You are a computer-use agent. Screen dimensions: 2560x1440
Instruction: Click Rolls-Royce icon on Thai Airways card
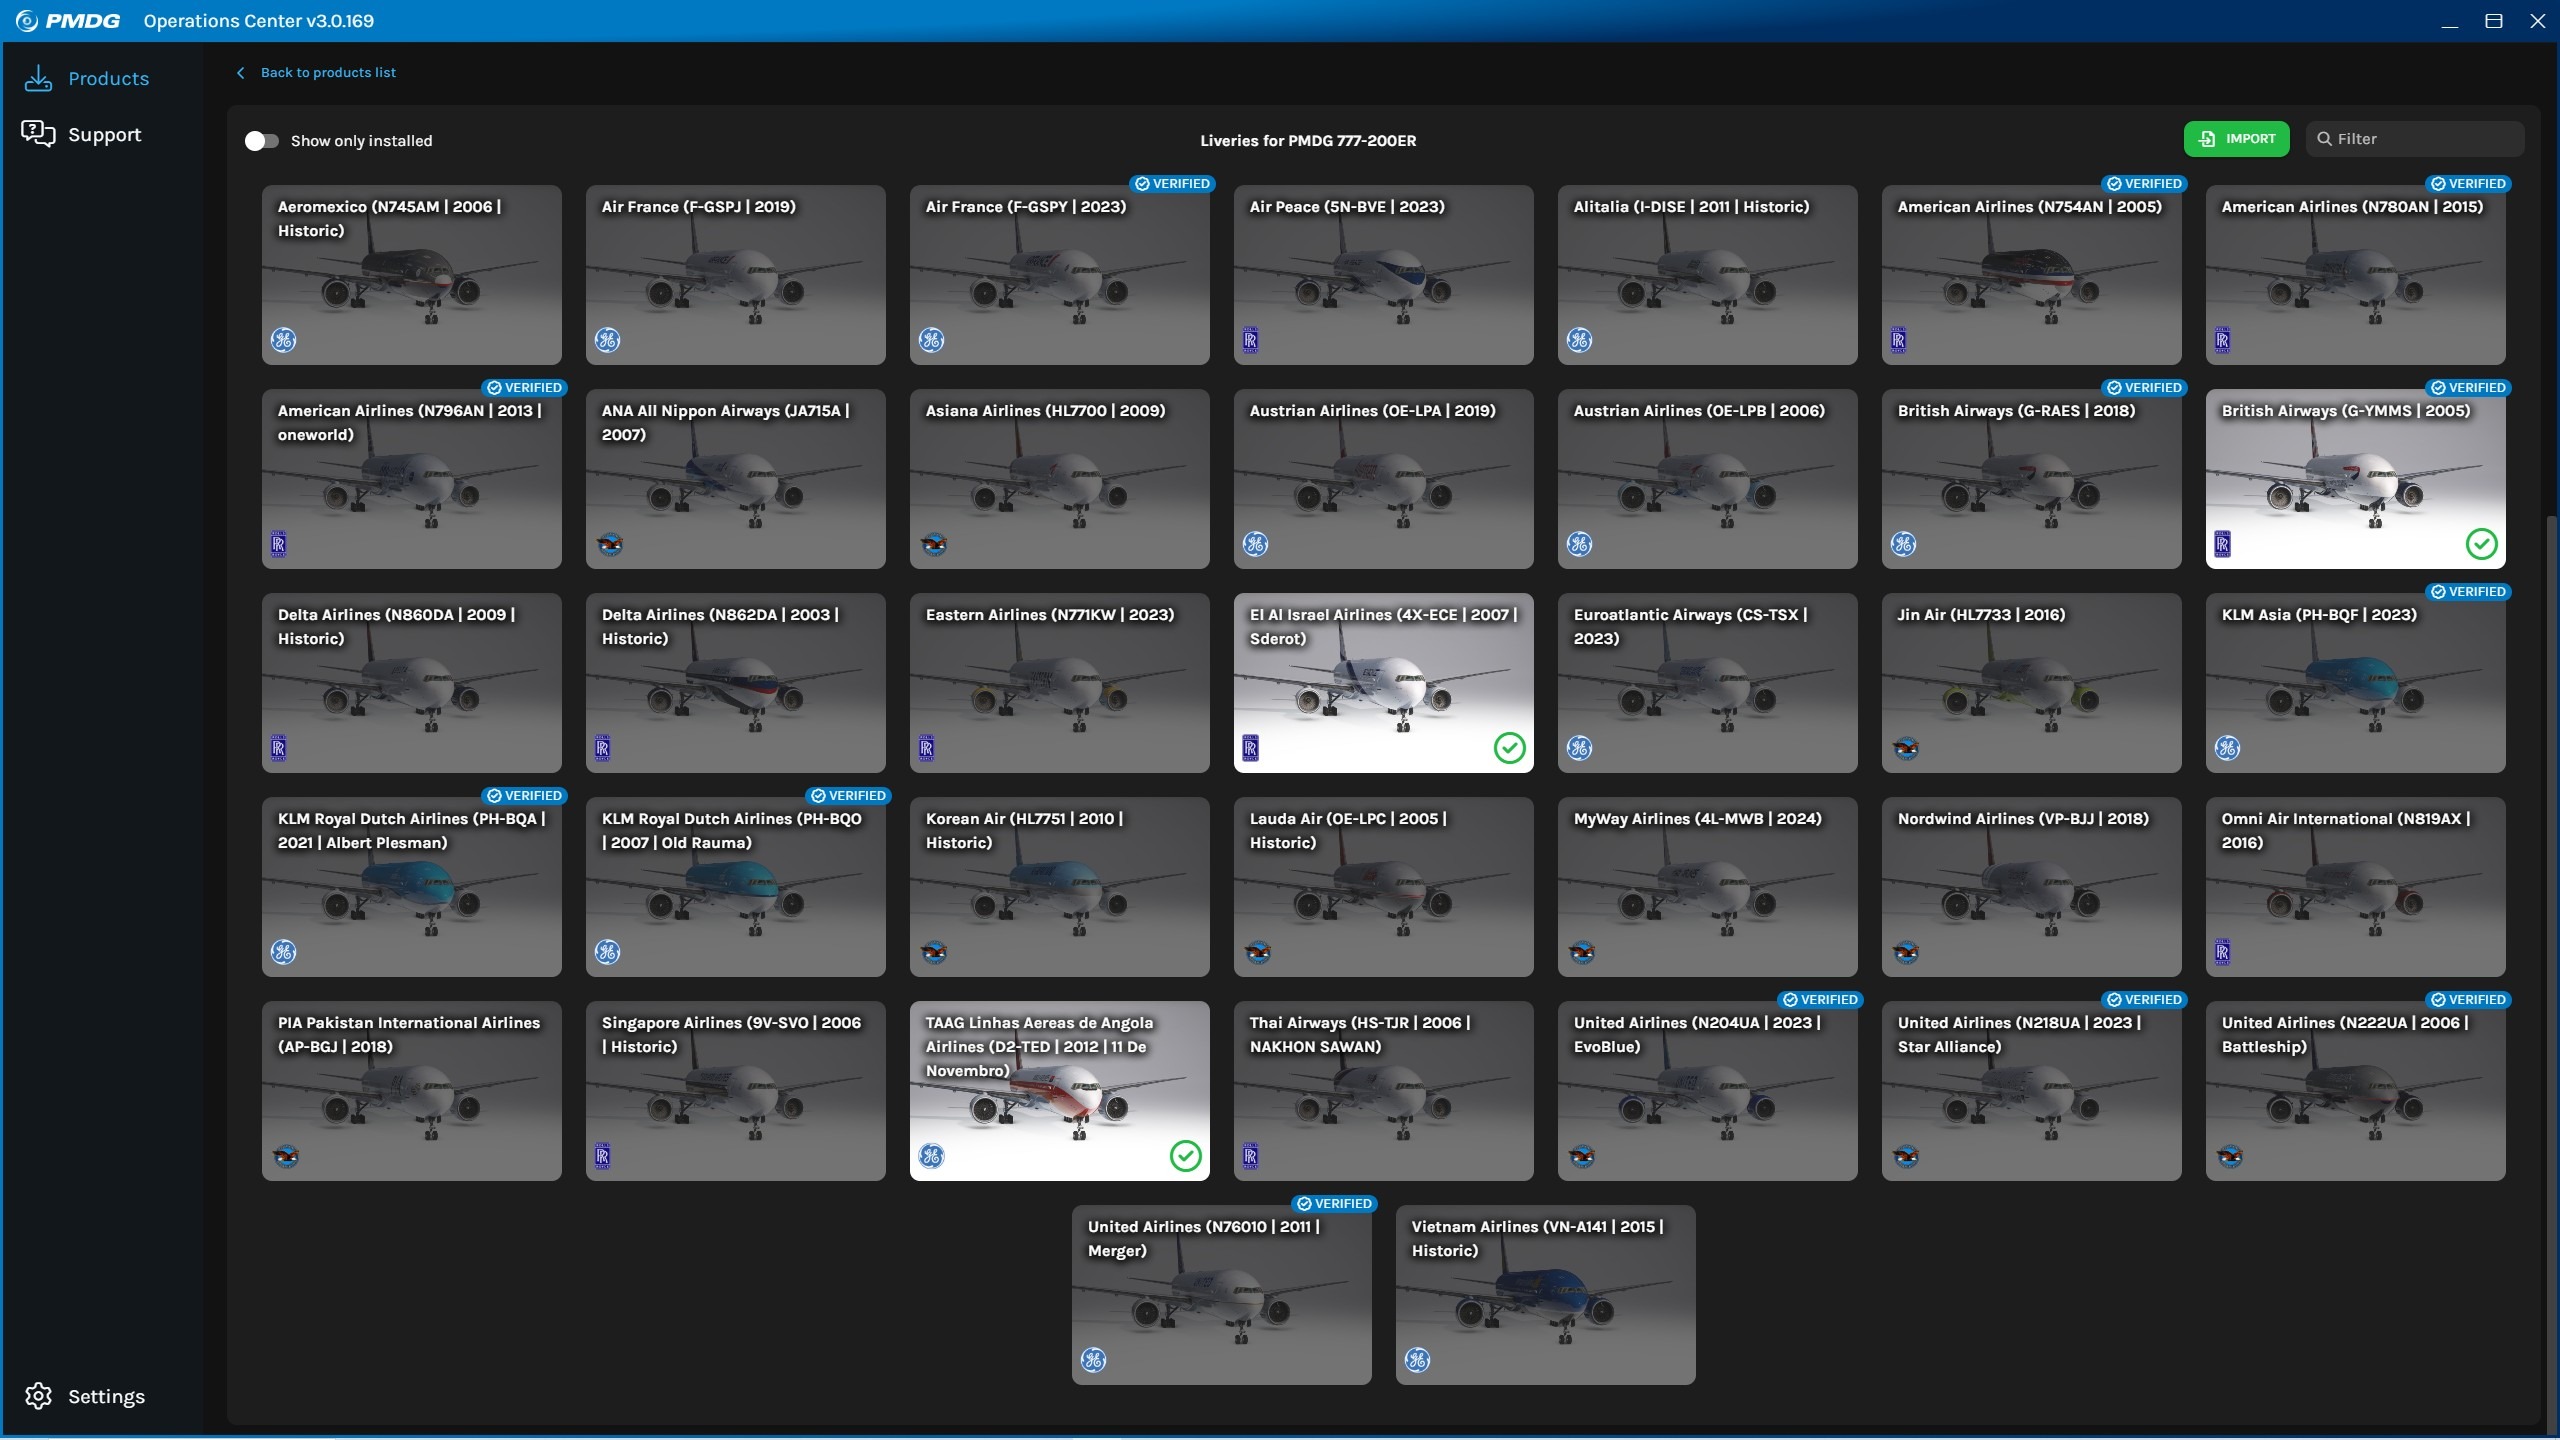click(1250, 1156)
